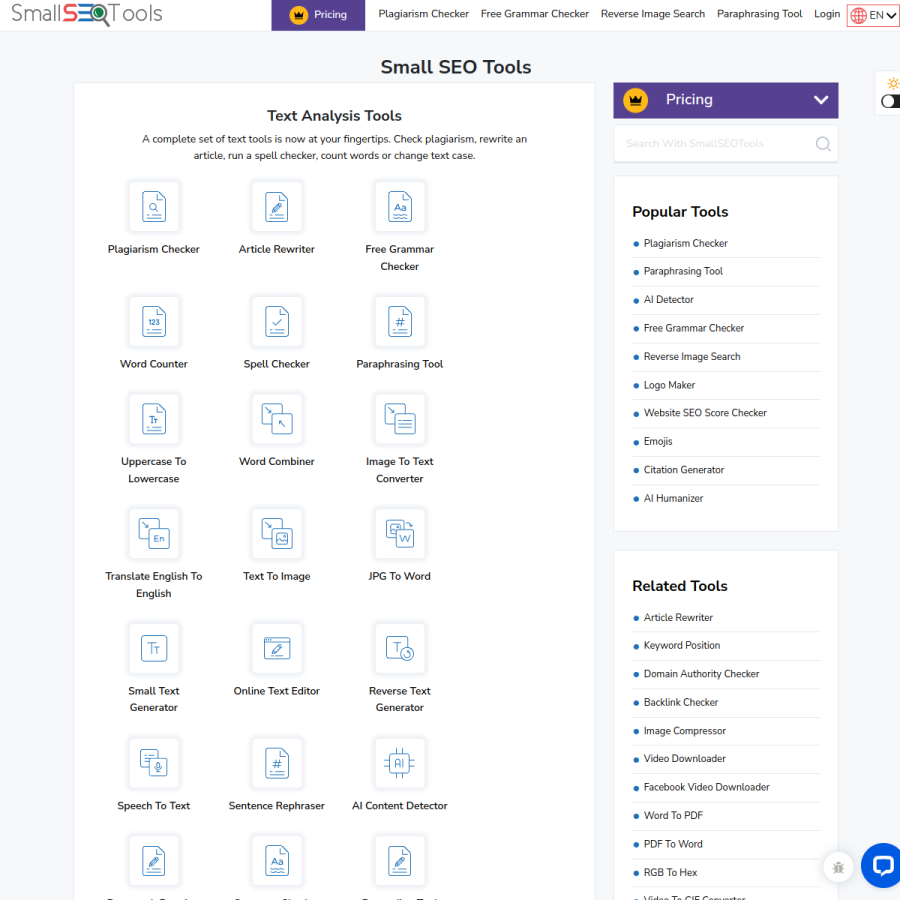Open the Text To Image tool icon
This screenshot has width=900, height=900.
tap(277, 534)
